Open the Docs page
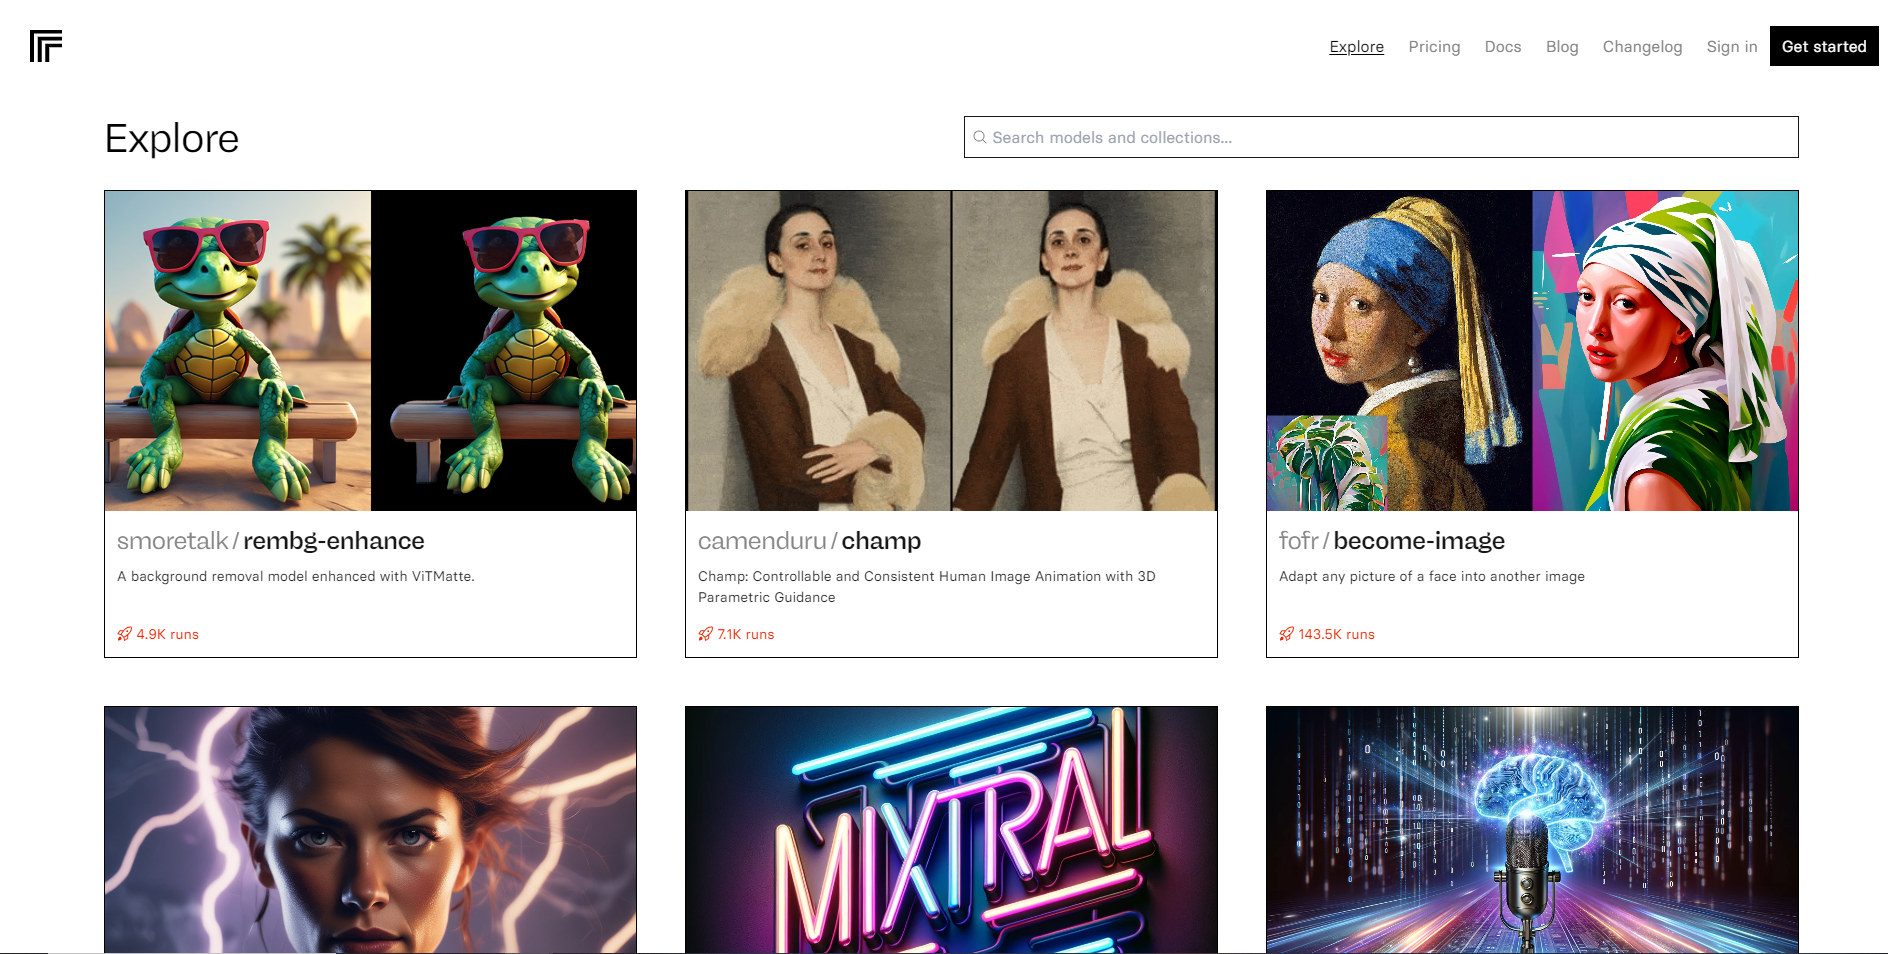This screenshot has height=954, width=1888. (1502, 47)
